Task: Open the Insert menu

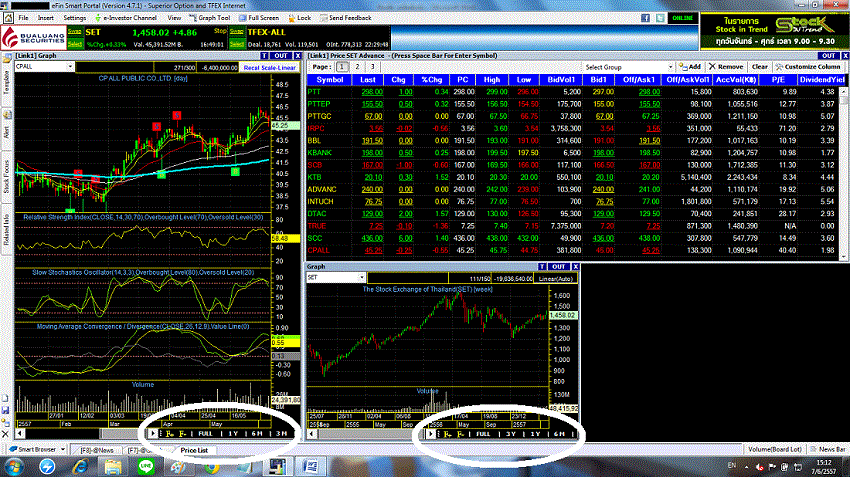Action: coord(46,18)
